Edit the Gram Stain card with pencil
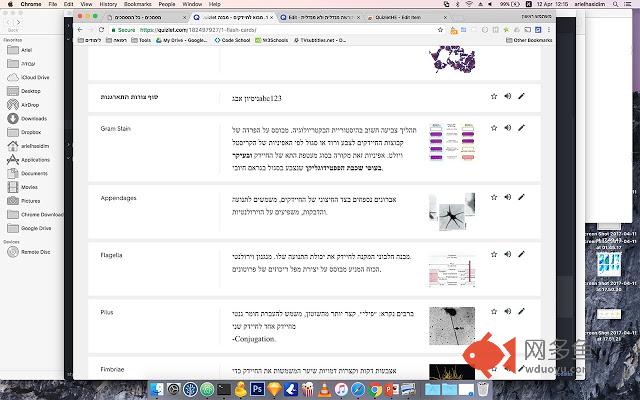Viewport: 640px width, 400px height. 521,128
